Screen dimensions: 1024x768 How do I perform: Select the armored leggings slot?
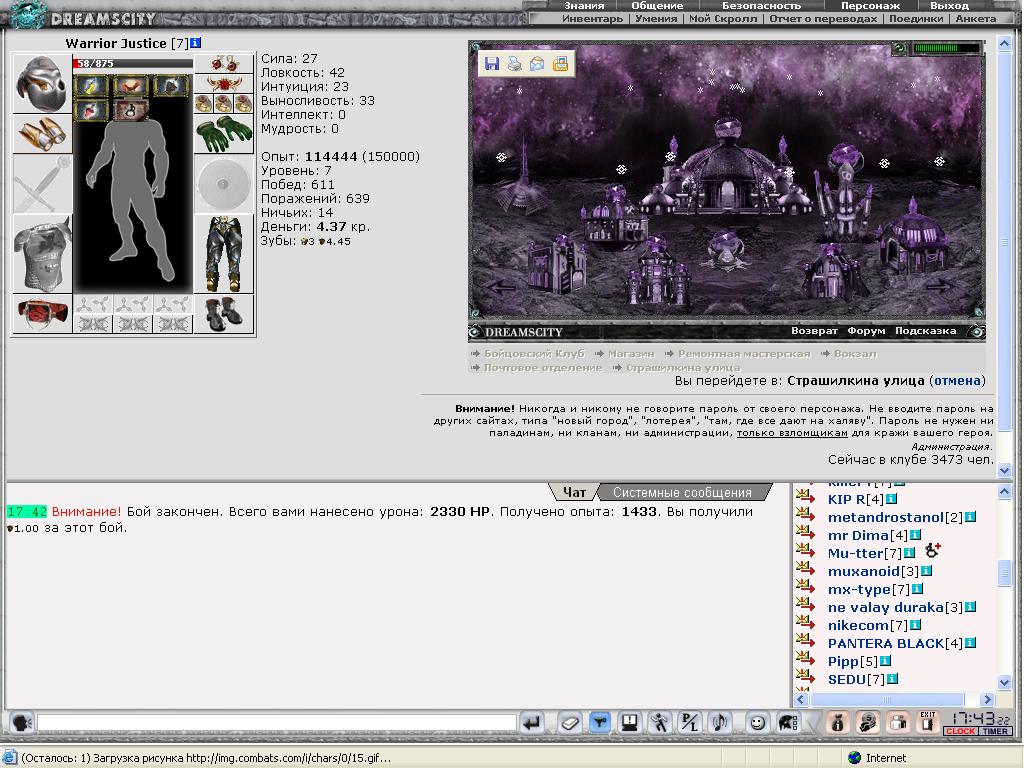pyautogui.click(x=224, y=254)
